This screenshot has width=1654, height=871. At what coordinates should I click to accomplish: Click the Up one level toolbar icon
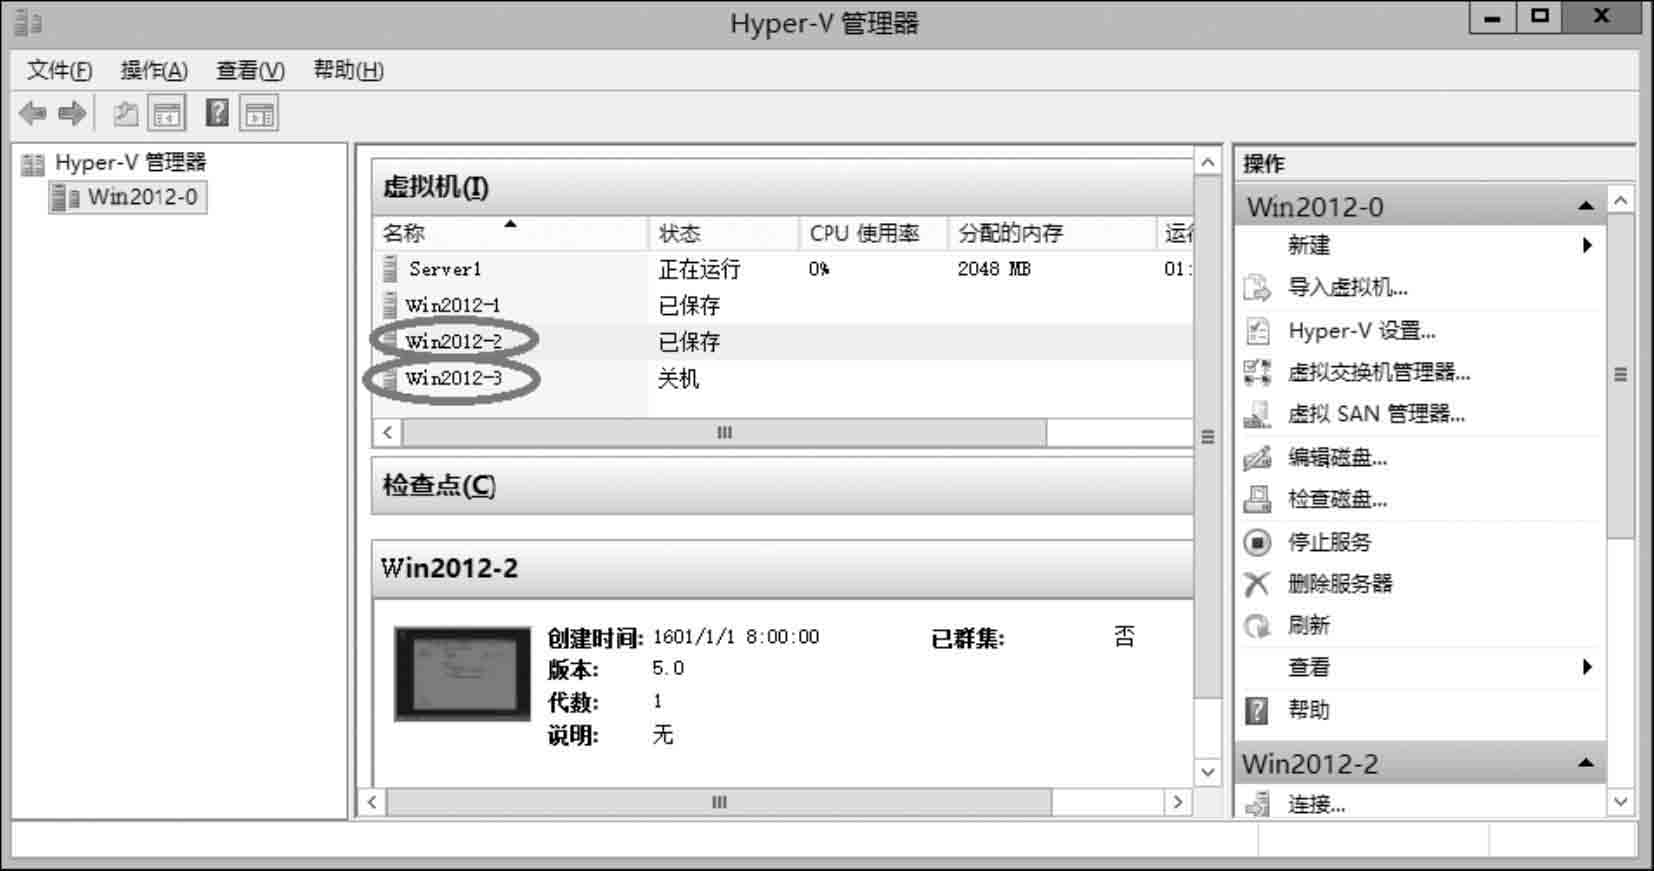click(x=126, y=114)
